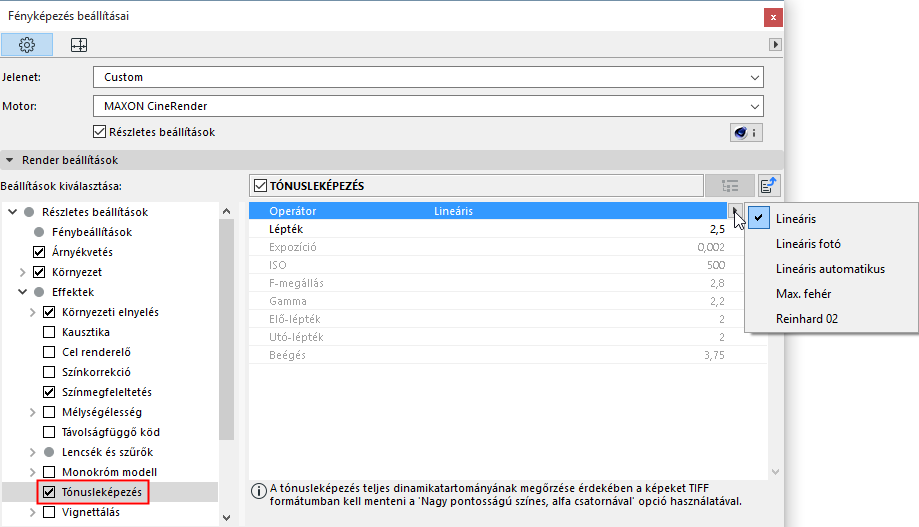
Task: Expand the Lencsék és szűrők node
Action: point(32,452)
